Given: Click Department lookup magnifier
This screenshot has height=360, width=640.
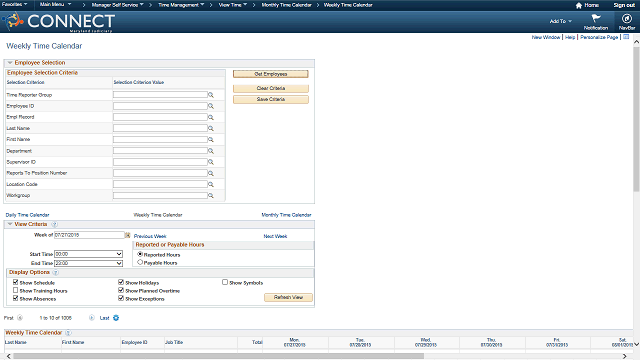Looking at the screenshot, I should (211, 151).
